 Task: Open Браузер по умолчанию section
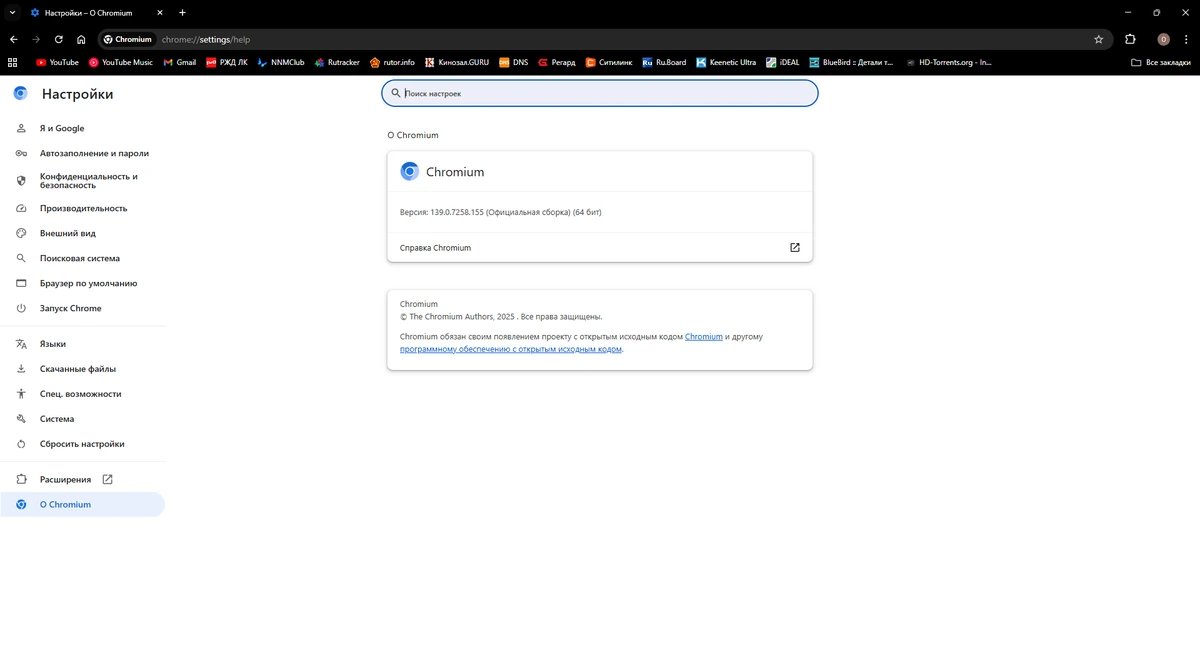(82, 283)
